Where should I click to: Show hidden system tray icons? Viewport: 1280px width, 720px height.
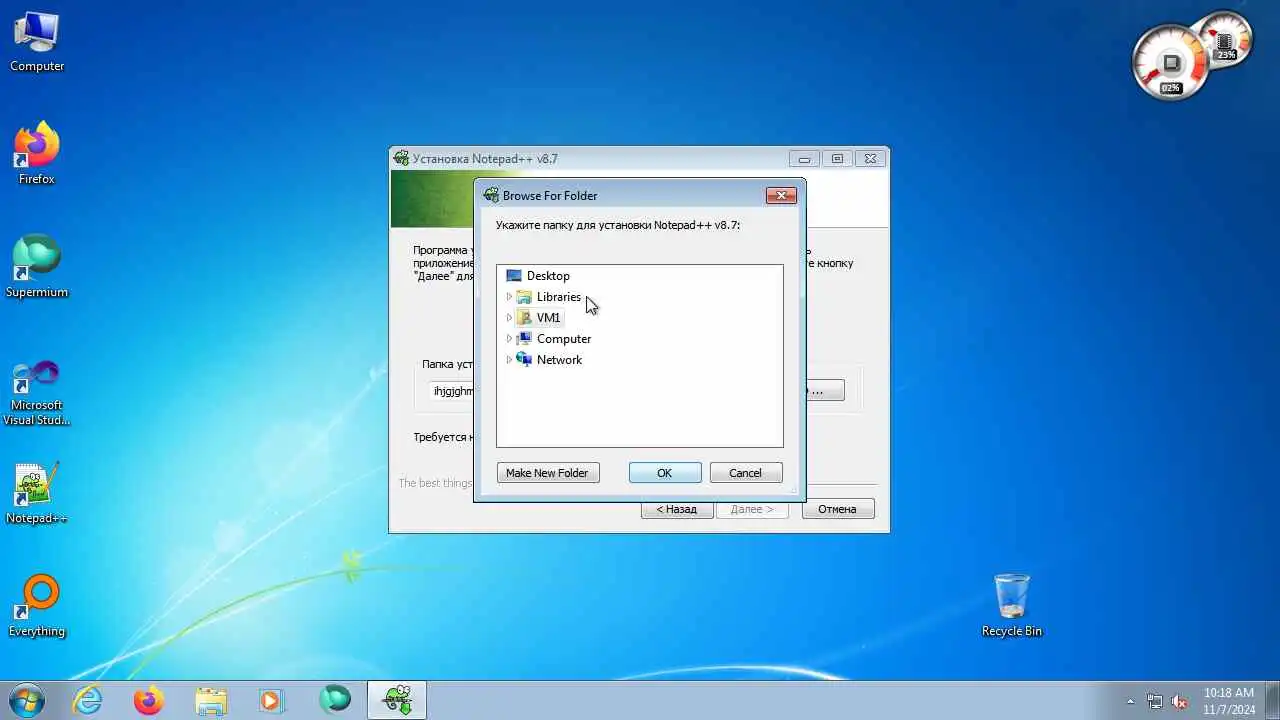pyautogui.click(x=1131, y=701)
